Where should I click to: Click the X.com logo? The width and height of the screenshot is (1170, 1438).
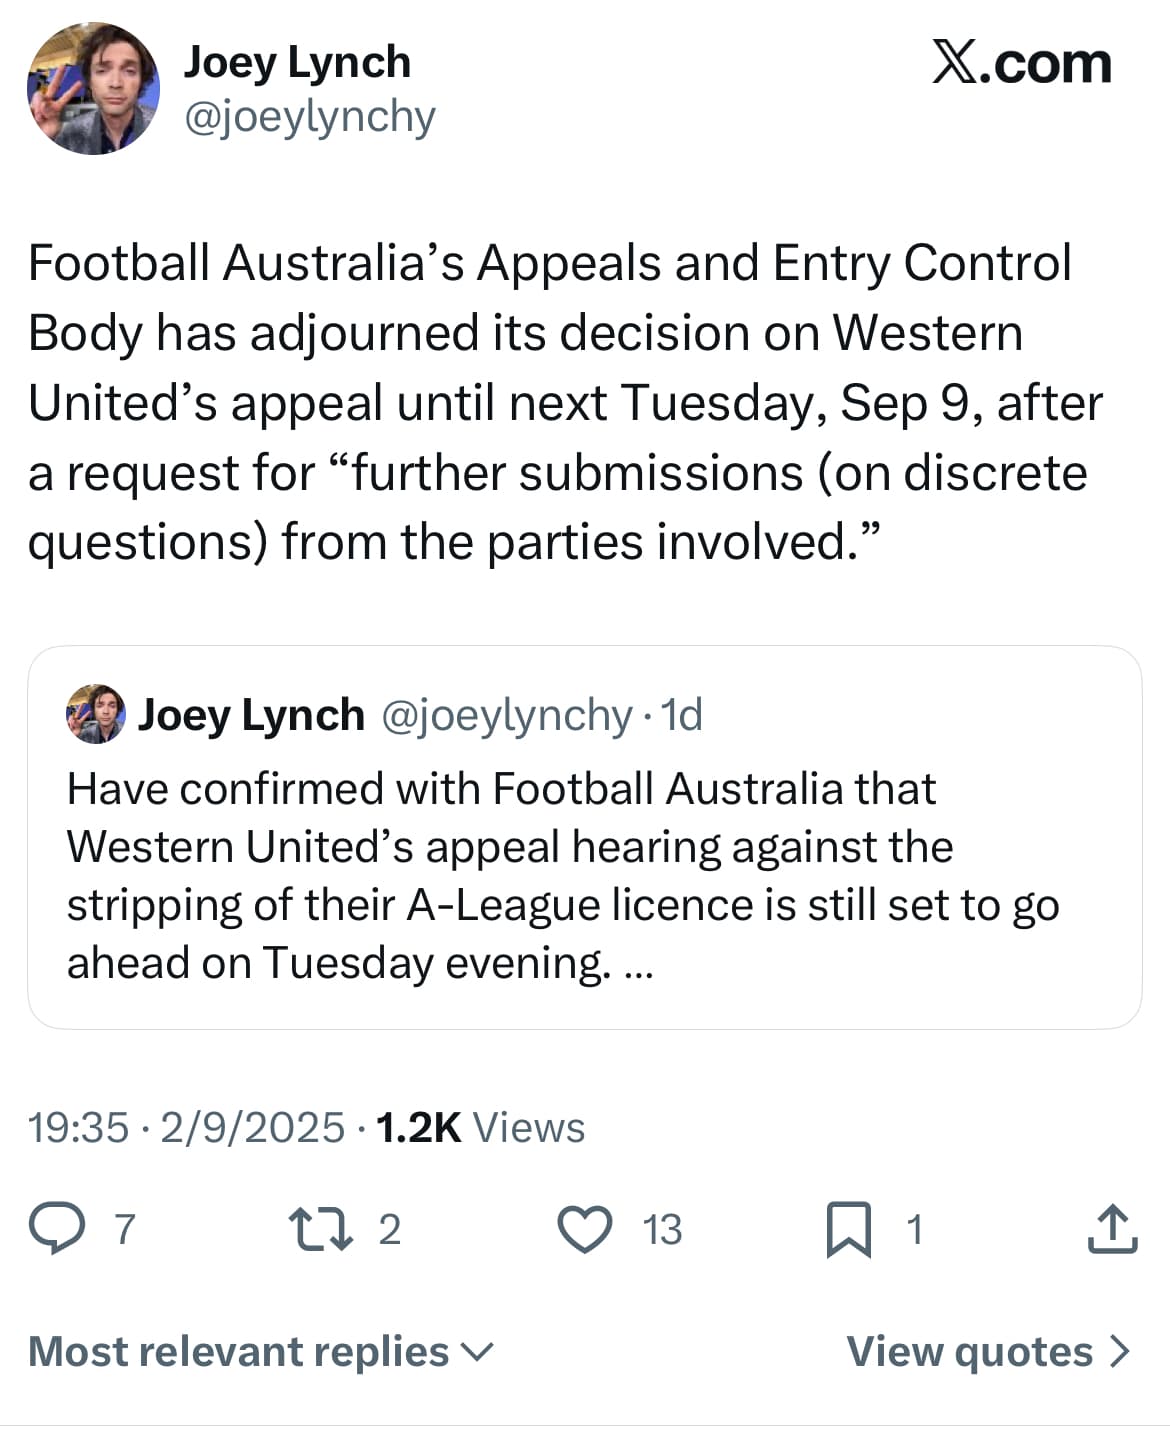pos(1021,63)
